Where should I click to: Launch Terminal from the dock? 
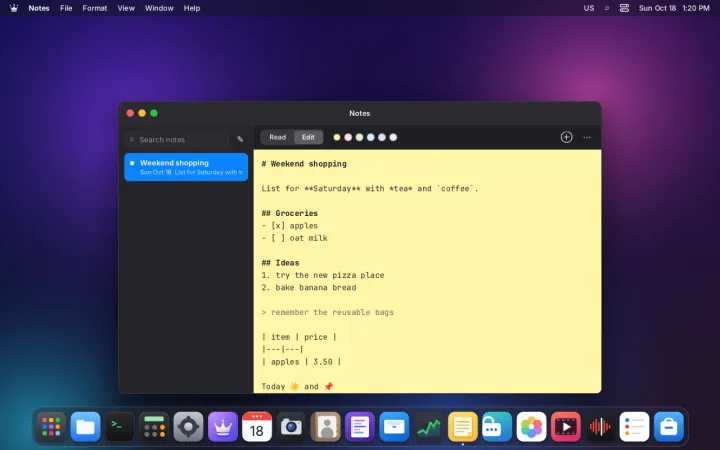tap(120, 427)
